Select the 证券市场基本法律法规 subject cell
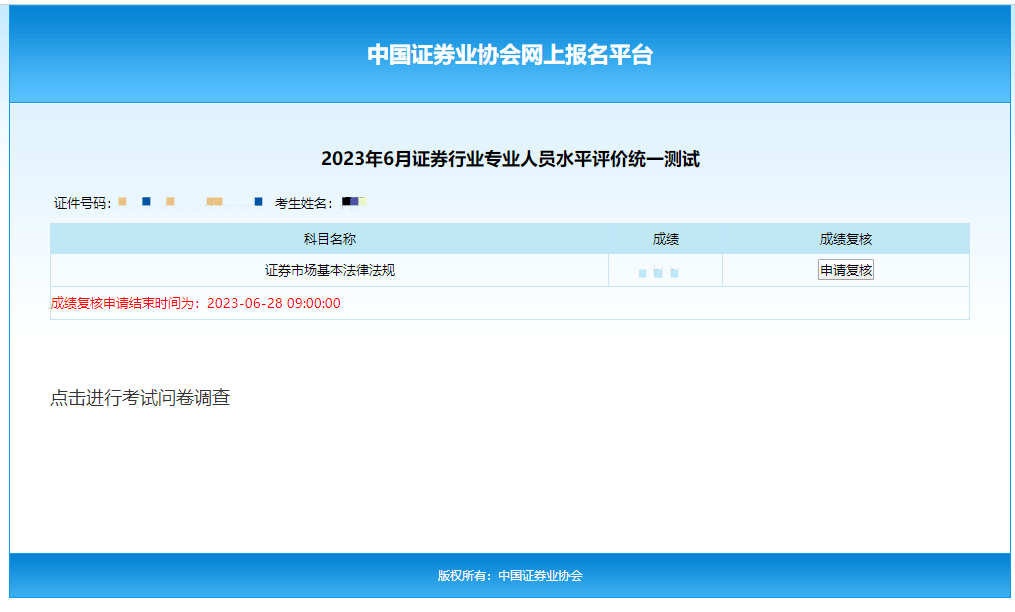This screenshot has height=612, width=1015. pyautogui.click(x=329, y=270)
